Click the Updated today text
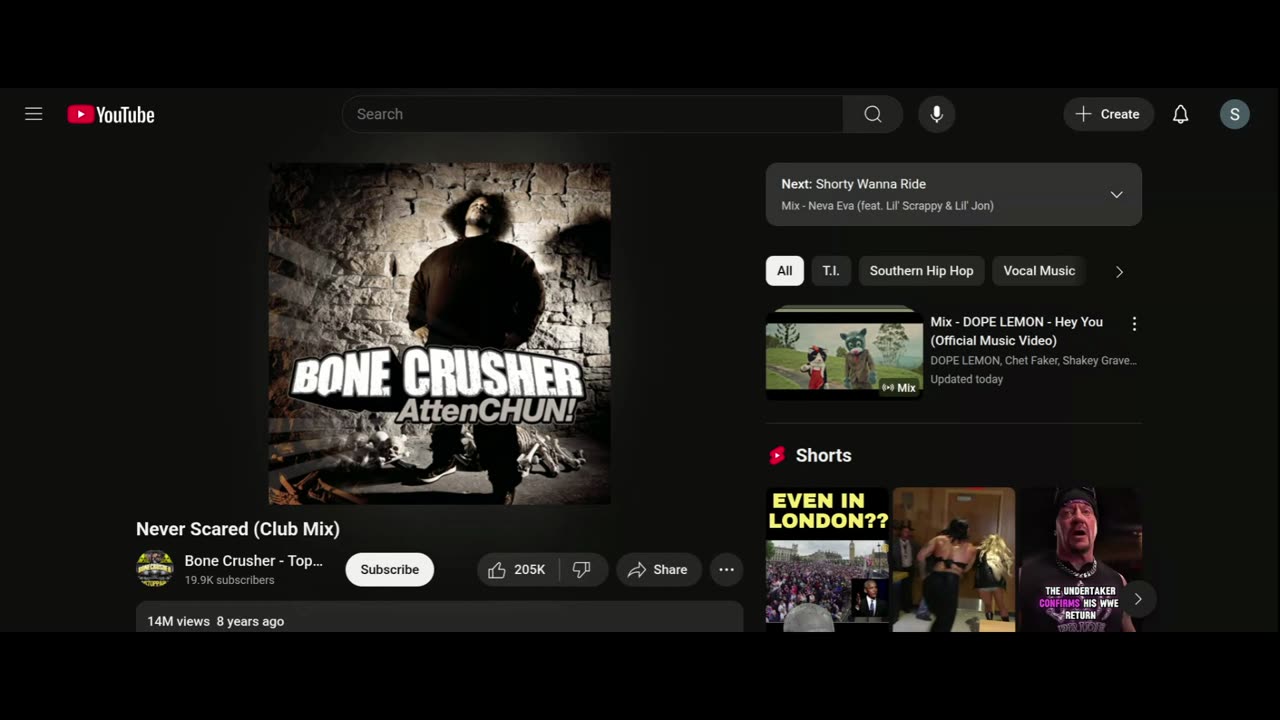1280x720 pixels. click(967, 379)
